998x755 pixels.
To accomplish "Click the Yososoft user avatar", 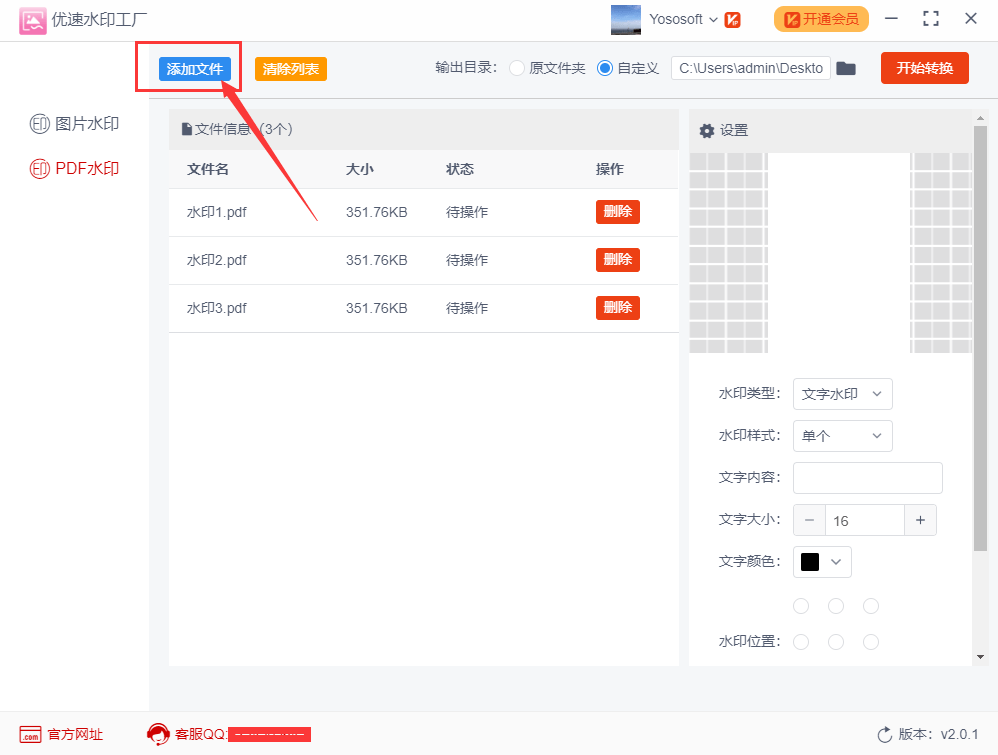I will coord(626,19).
